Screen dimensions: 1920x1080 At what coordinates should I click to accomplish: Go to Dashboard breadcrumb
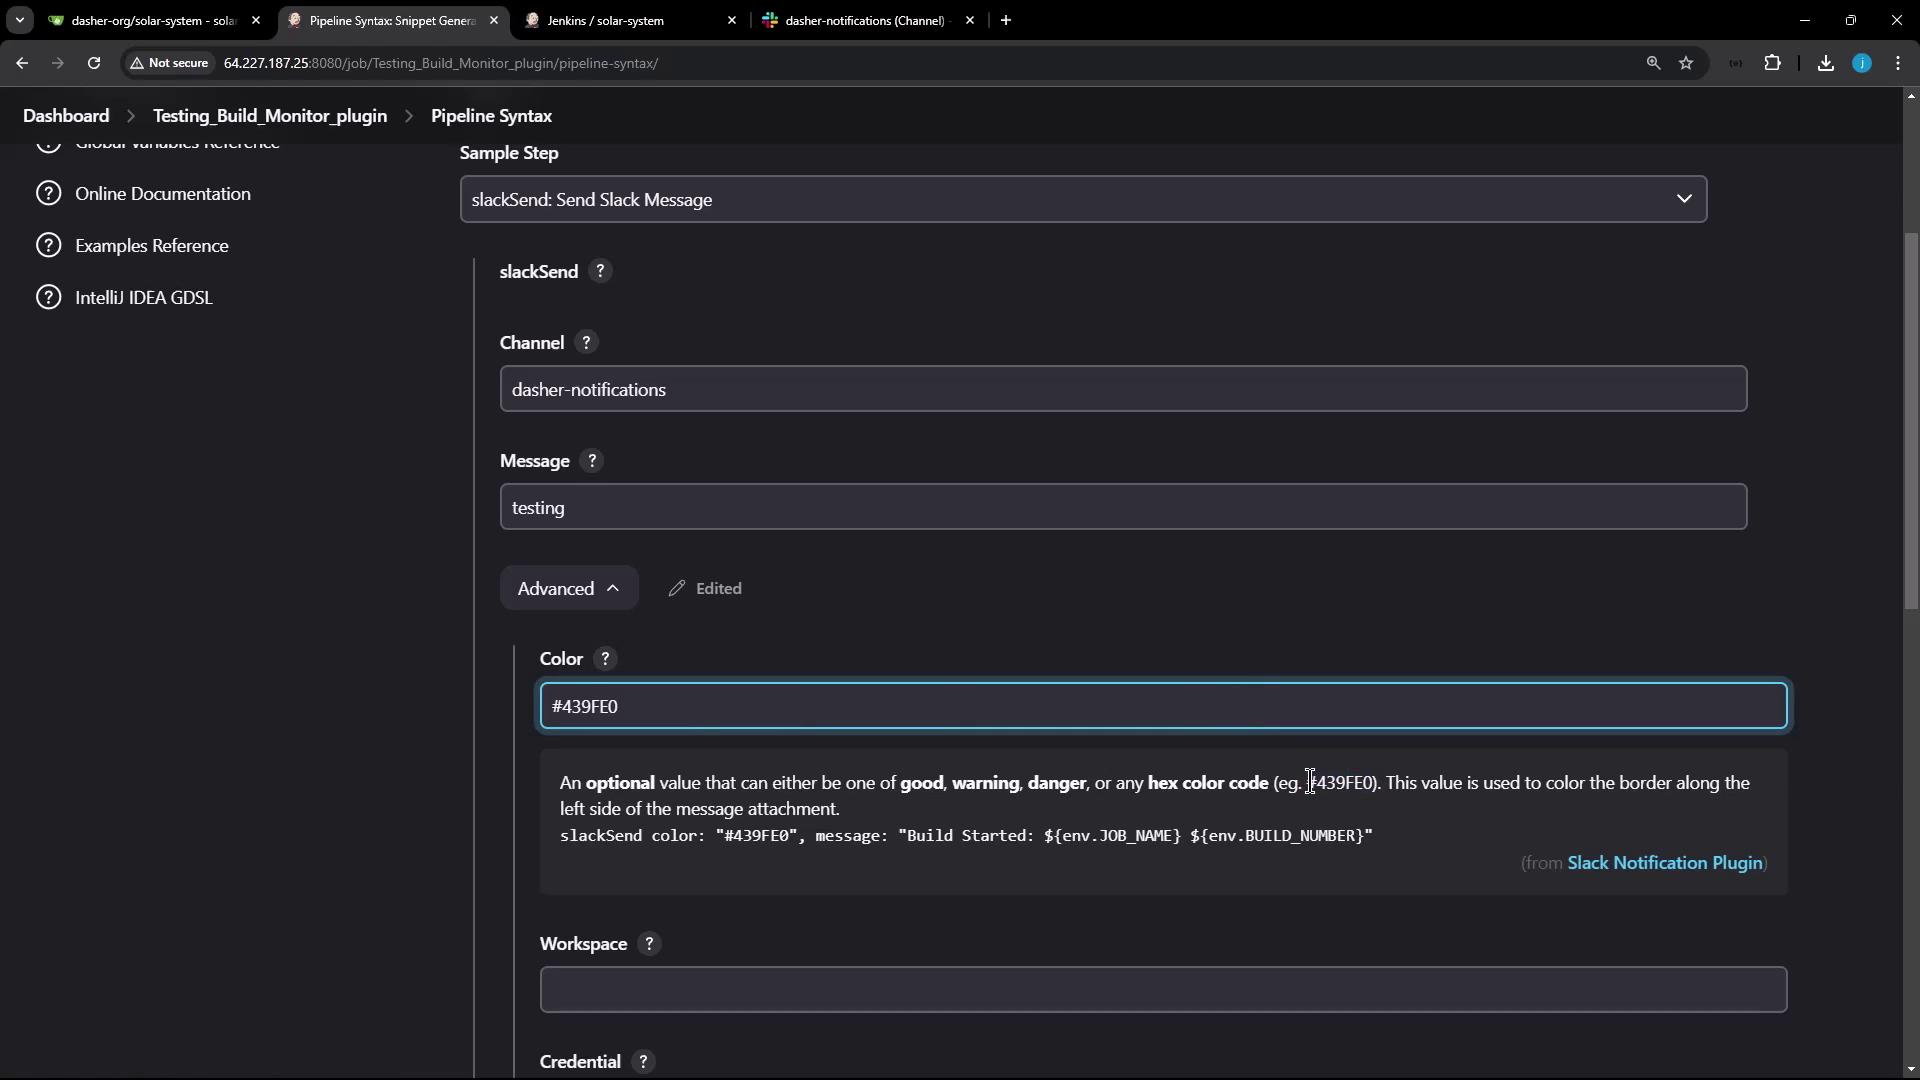pos(66,116)
